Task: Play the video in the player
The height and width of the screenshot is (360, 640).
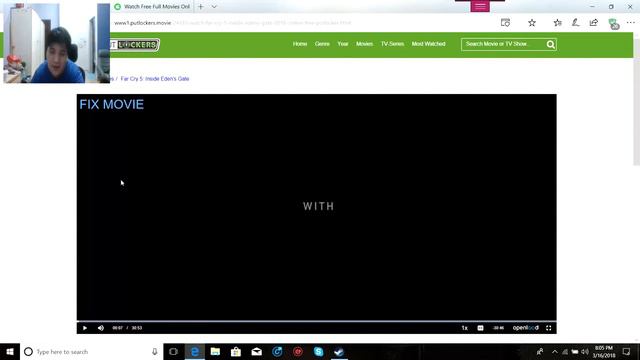Action: [x=85, y=328]
